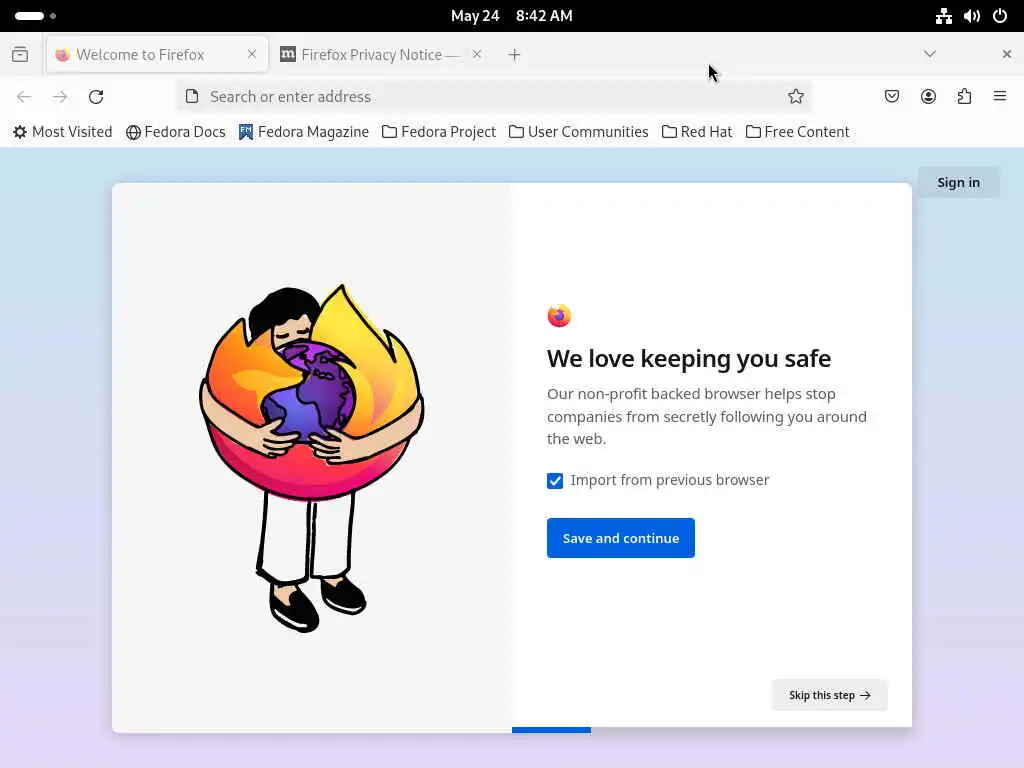Click the We love keeping you safe heading
The width and height of the screenshot is (1024, 768).
click(x=689, y=359)
